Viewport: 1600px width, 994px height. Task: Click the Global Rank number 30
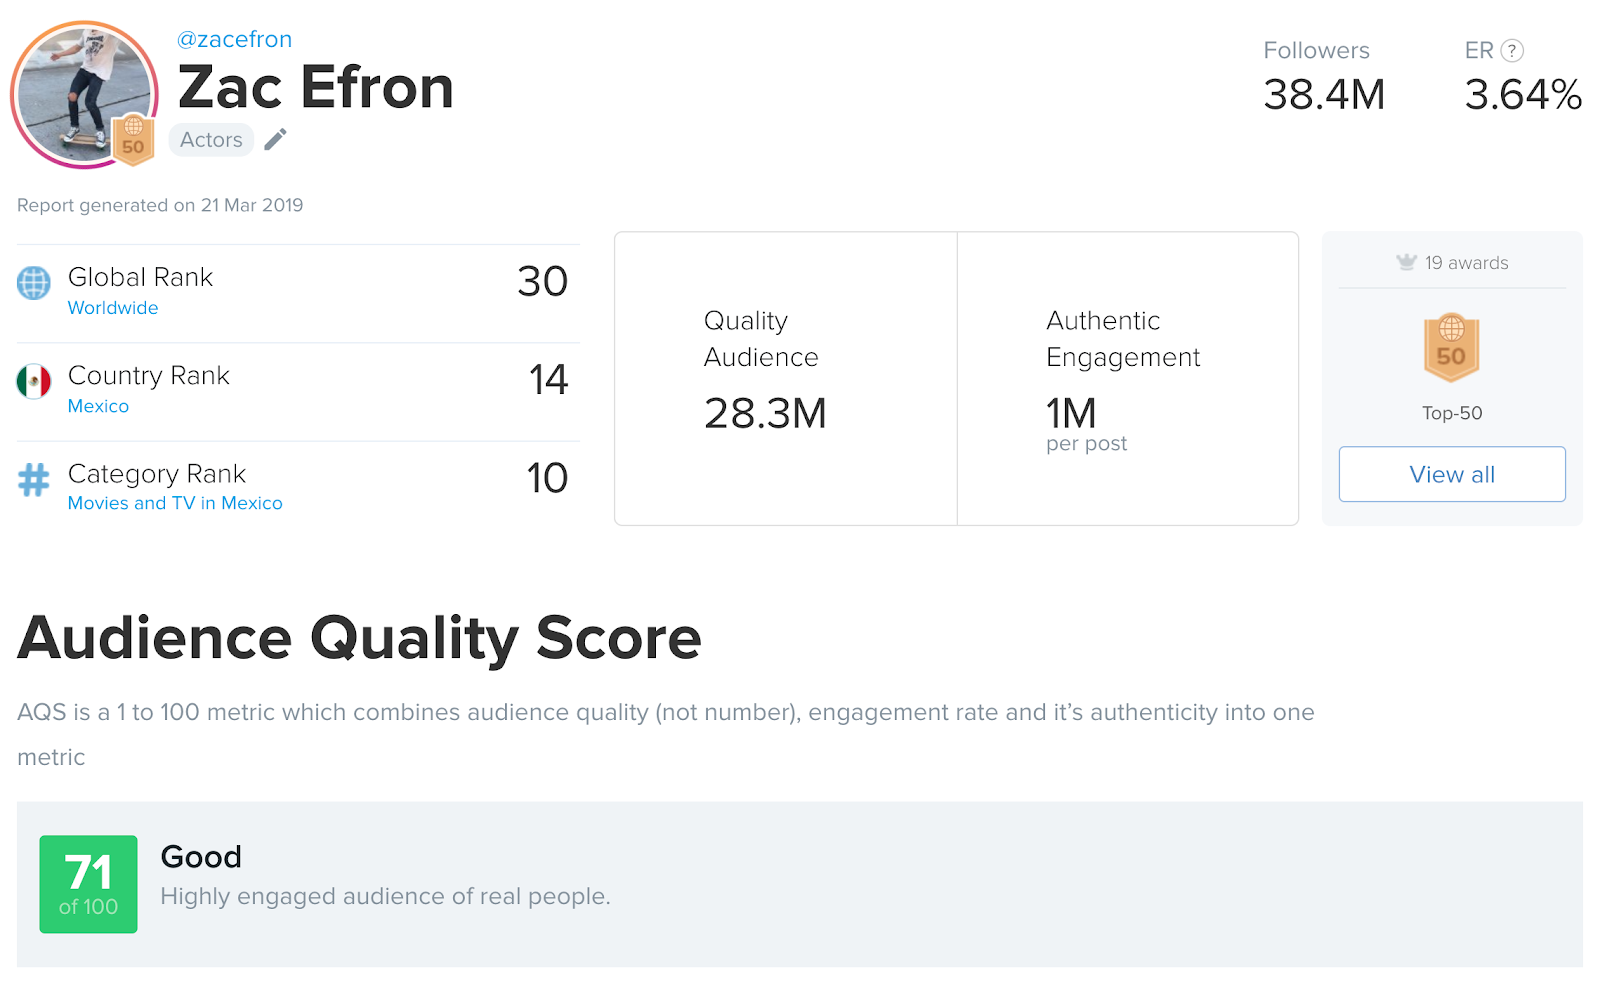click(542, 282)
